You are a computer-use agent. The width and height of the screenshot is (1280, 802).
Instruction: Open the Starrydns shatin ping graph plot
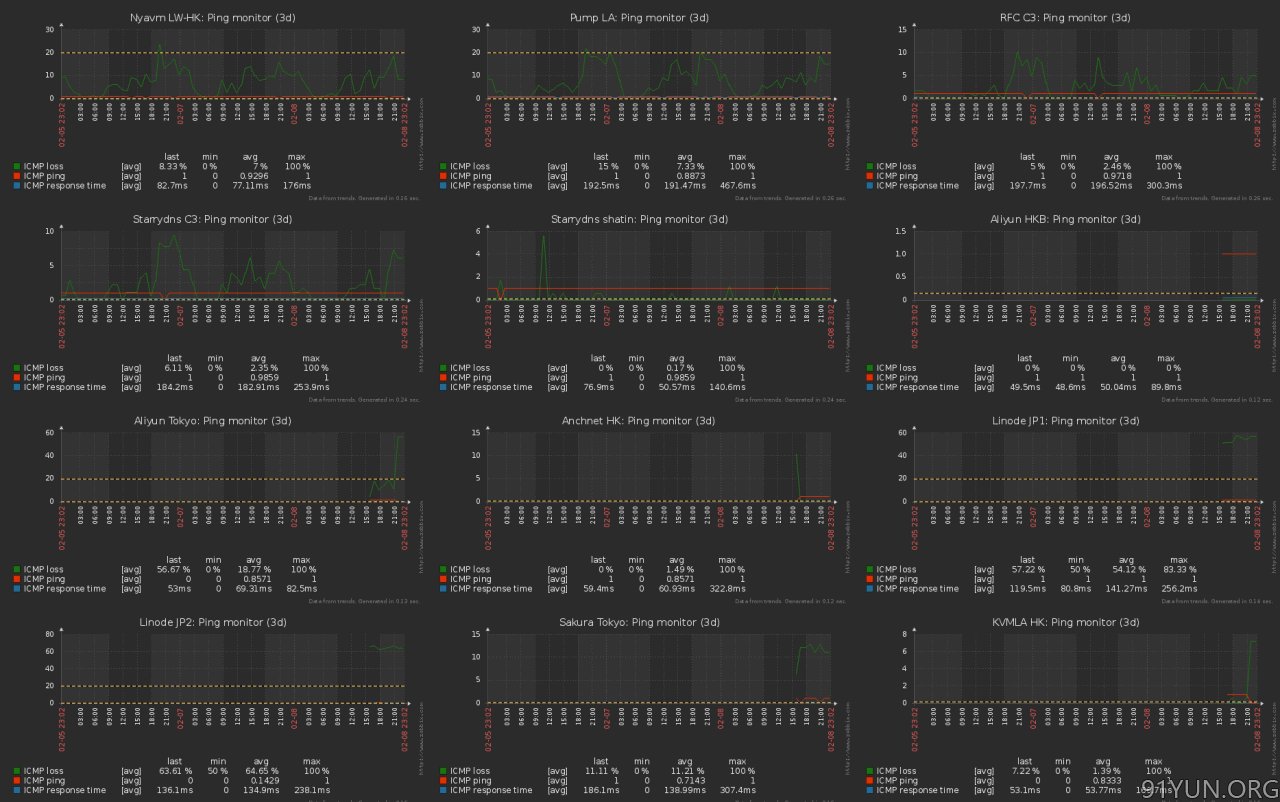tap(659, 265)
